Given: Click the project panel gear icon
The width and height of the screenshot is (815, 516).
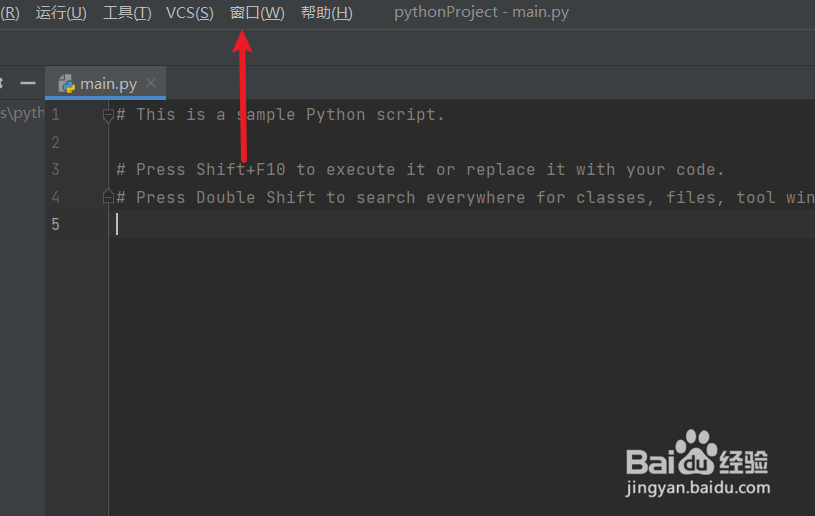Looking at the screenshot, I should pyautogui.click(x=3, y=83).
